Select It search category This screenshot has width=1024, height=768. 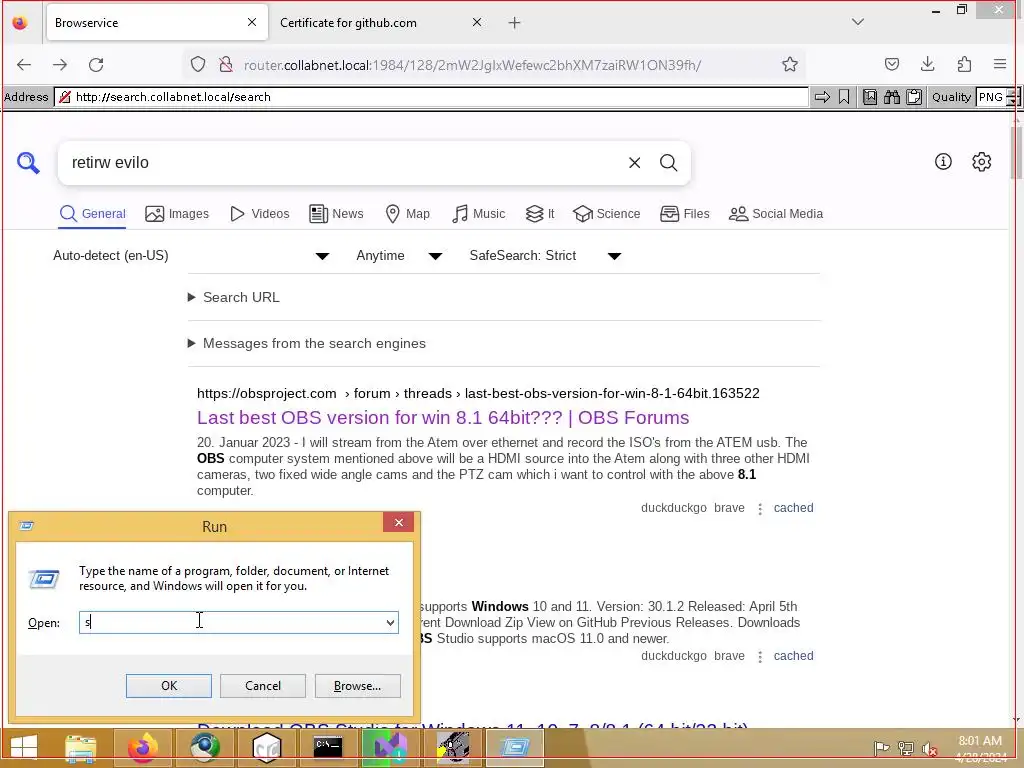click(x=540, y=214)
